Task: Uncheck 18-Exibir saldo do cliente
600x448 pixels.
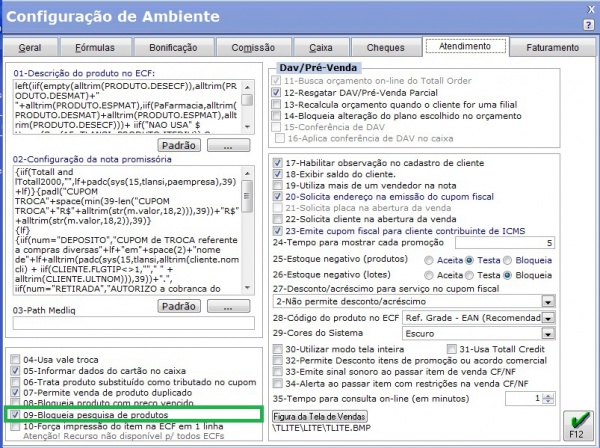Action: tap(277, 174)
